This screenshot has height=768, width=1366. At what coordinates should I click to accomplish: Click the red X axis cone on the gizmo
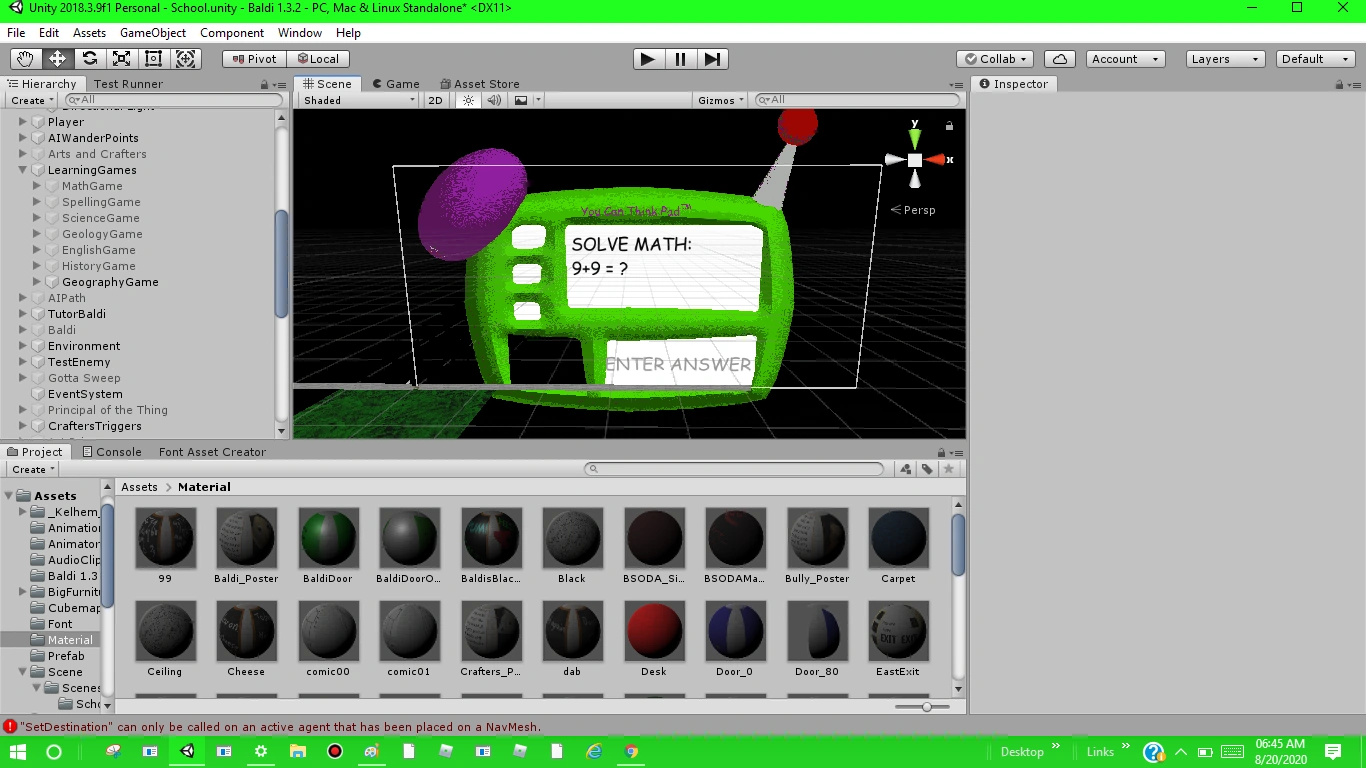936,160
